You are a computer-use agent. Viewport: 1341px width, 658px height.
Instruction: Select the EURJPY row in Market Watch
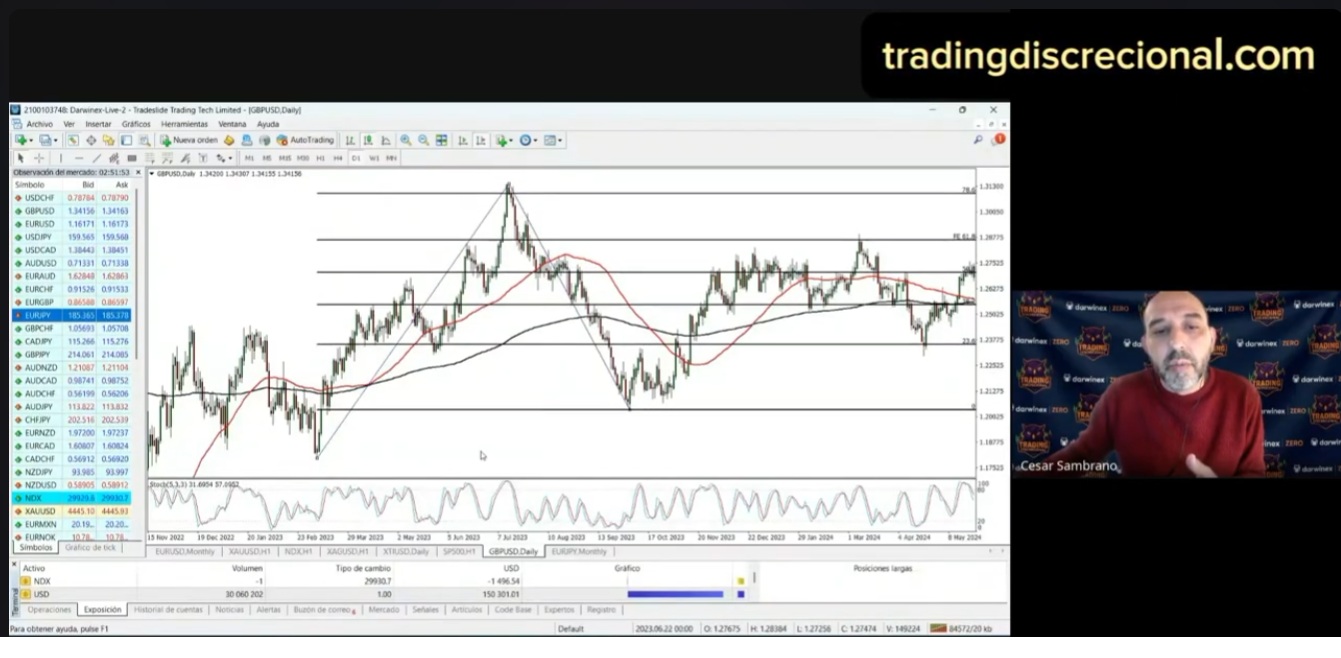click(x=72, y=315)
